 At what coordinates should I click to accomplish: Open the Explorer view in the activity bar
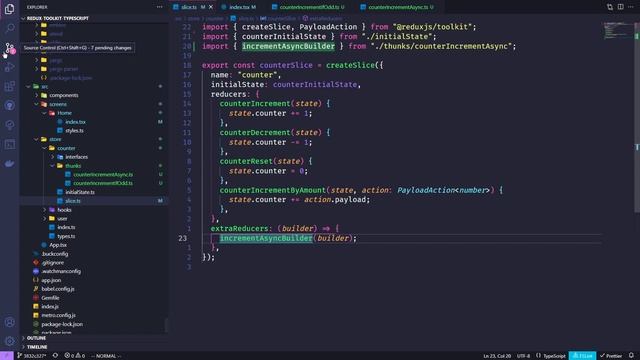(x=9, y=9)
